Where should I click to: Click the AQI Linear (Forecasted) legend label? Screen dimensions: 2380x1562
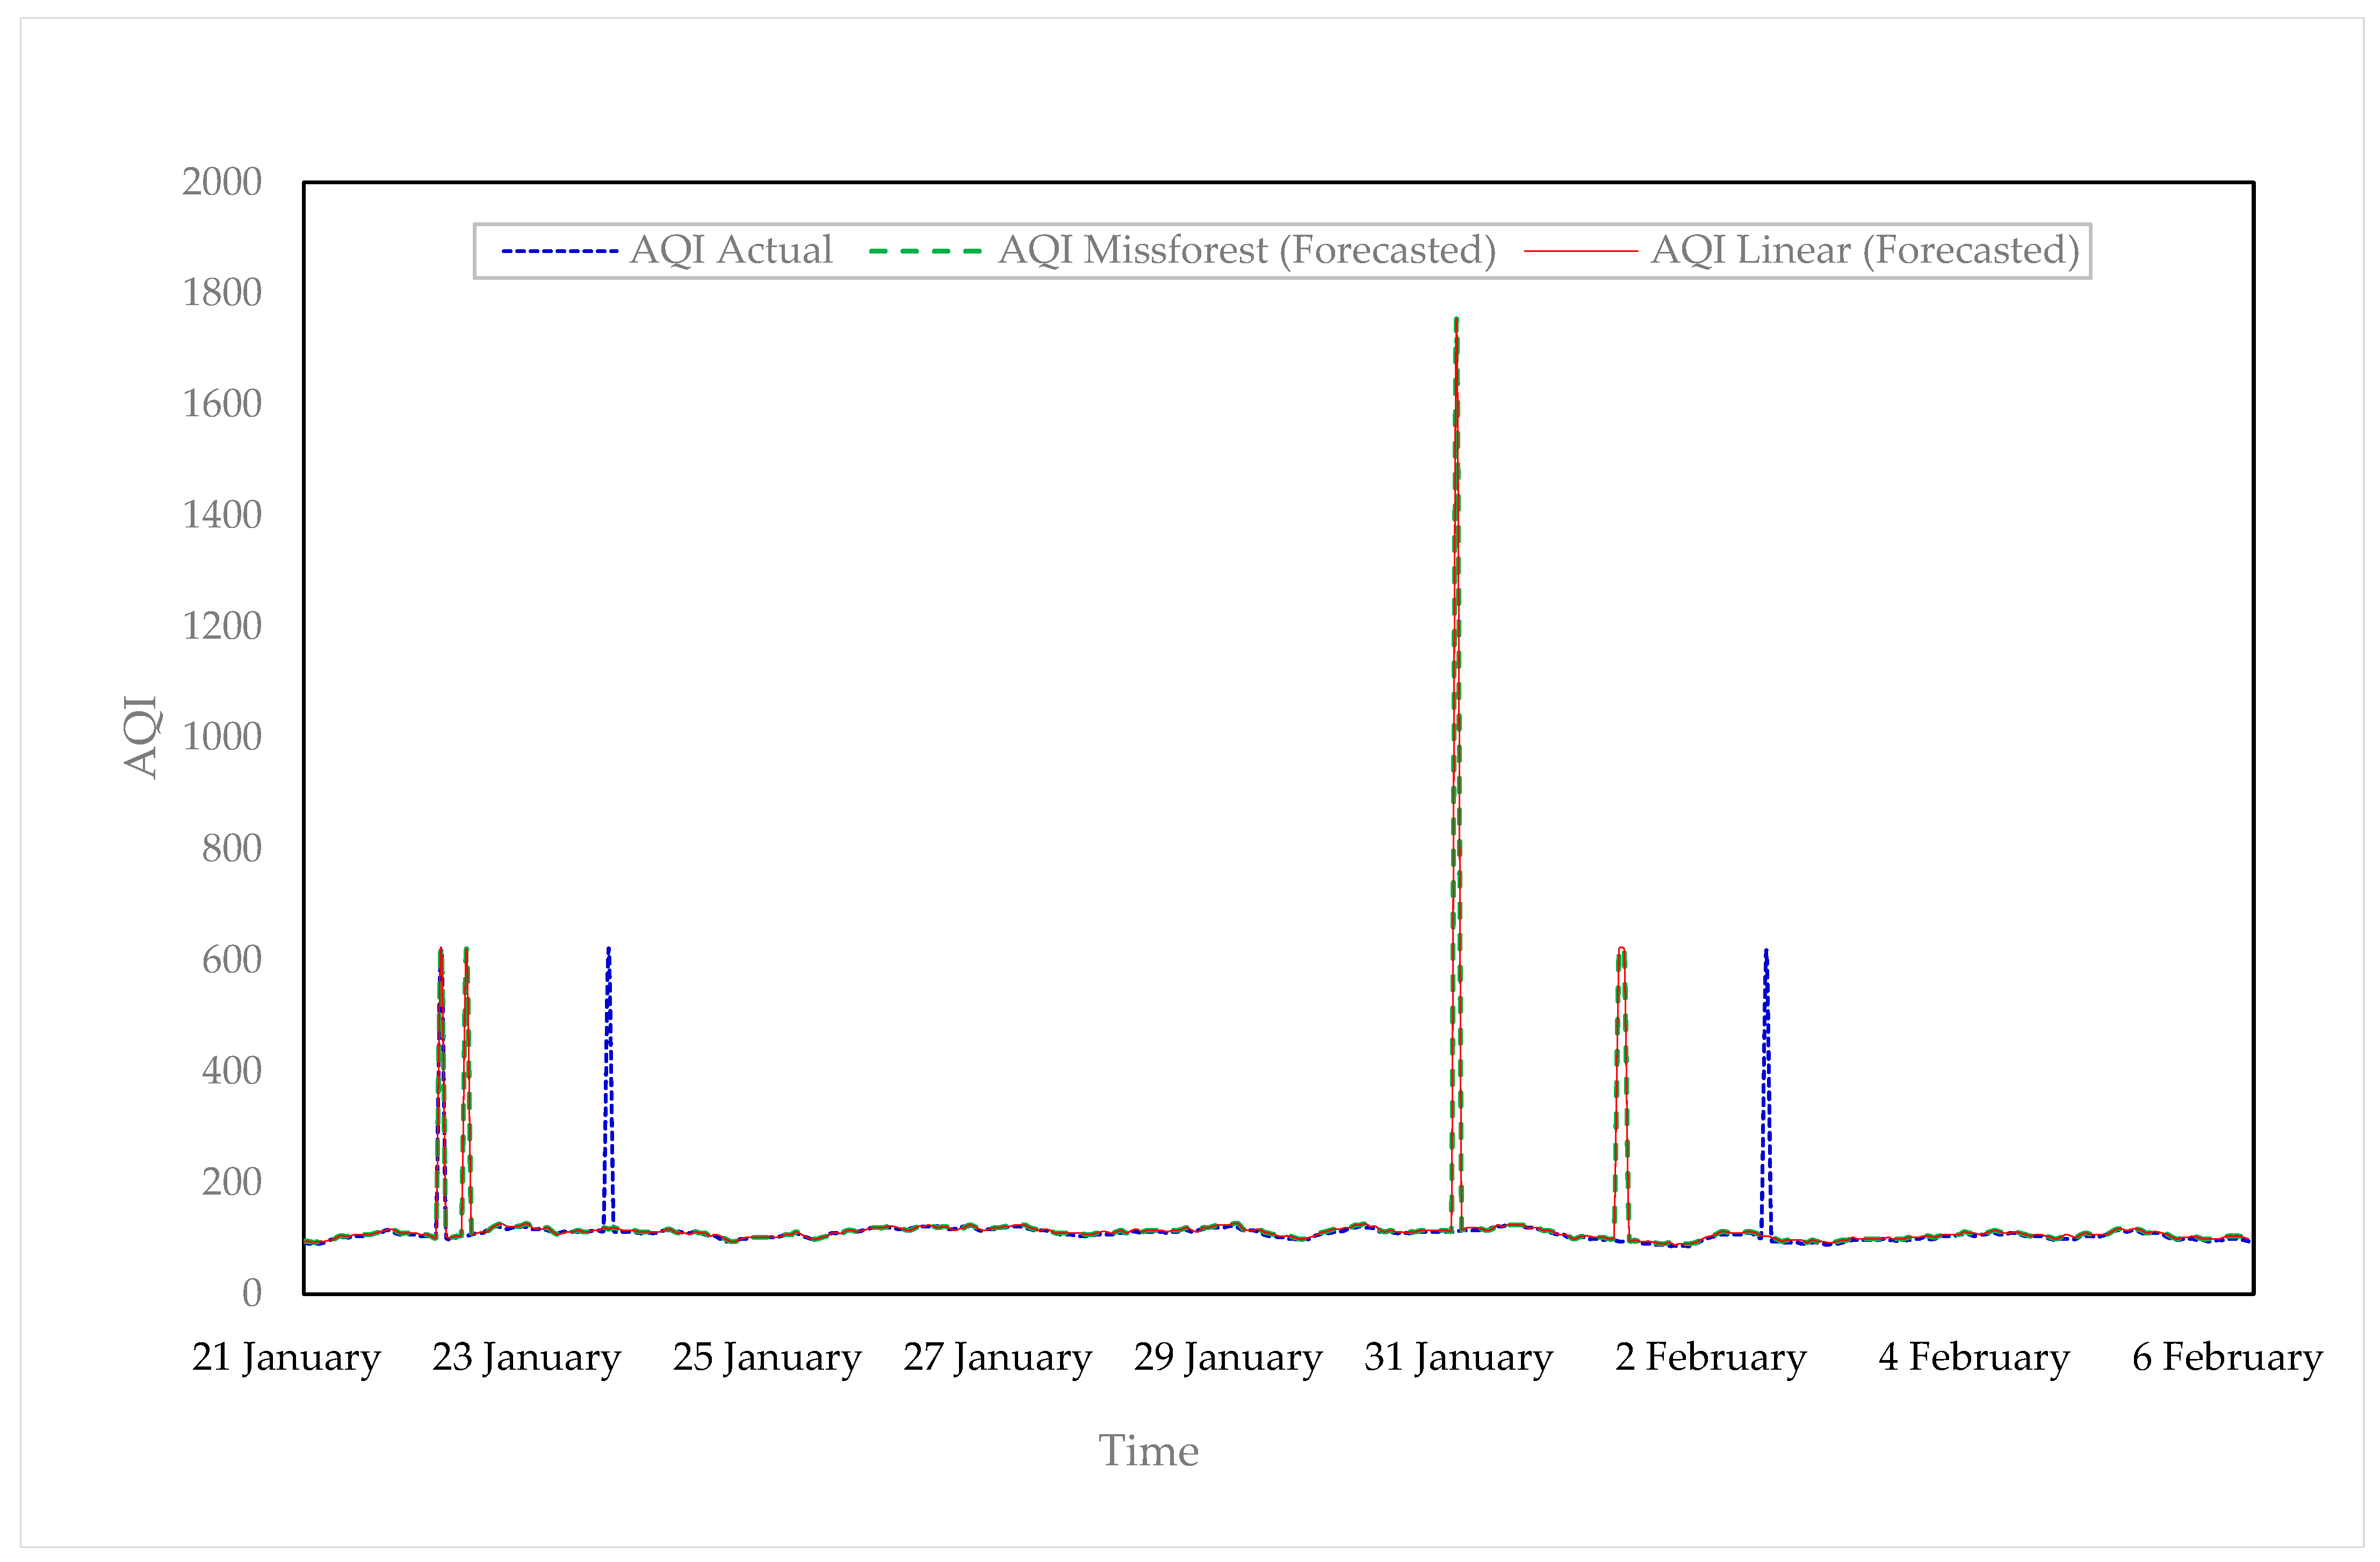point(1864,250)
